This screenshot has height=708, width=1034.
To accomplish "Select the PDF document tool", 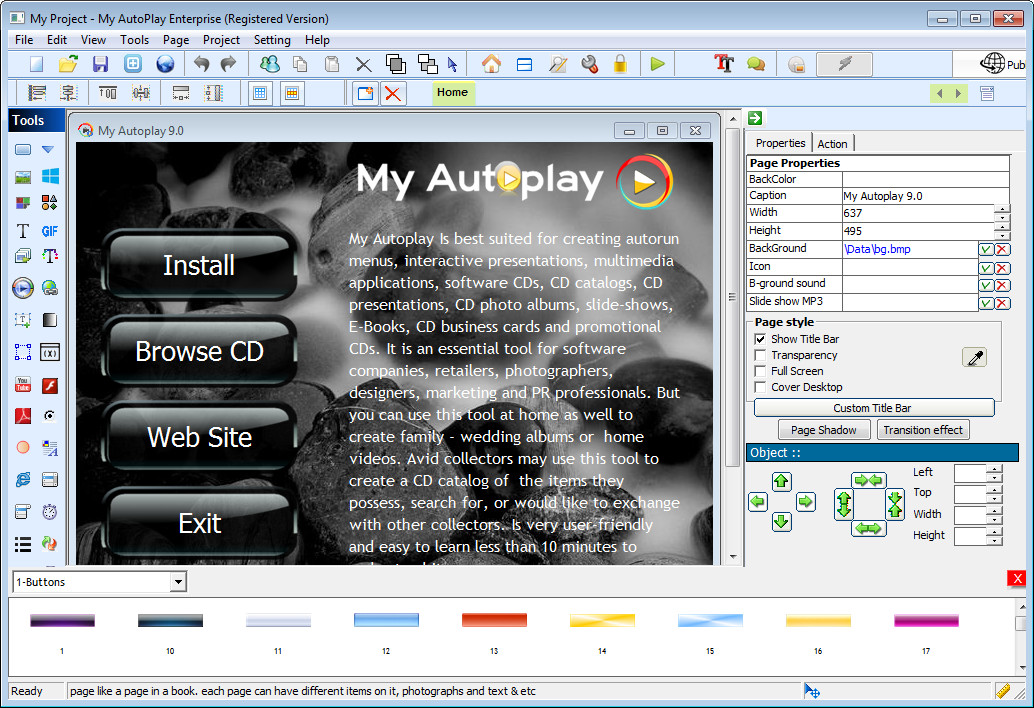I will click(x=22, y=416).
